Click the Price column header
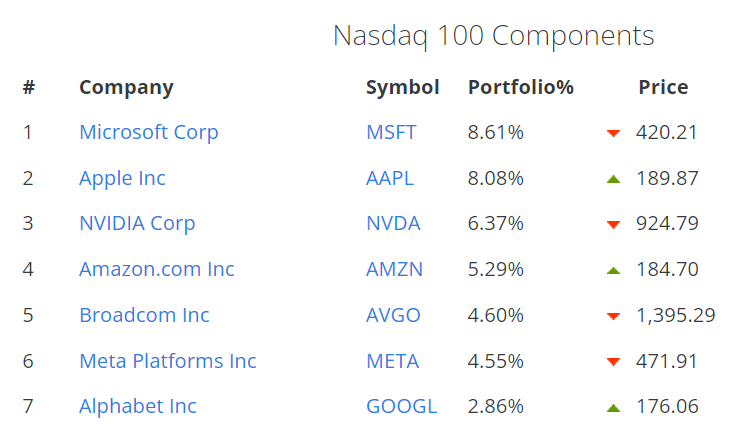 (663, 87)
